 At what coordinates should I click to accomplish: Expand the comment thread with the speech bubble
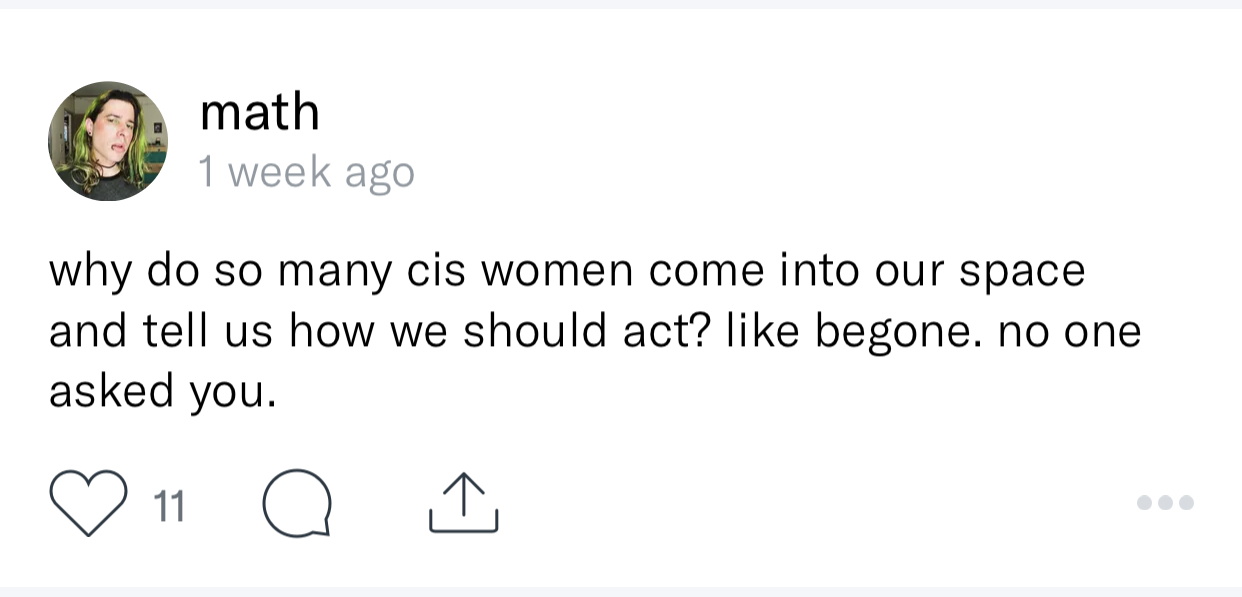click(297, 502)
